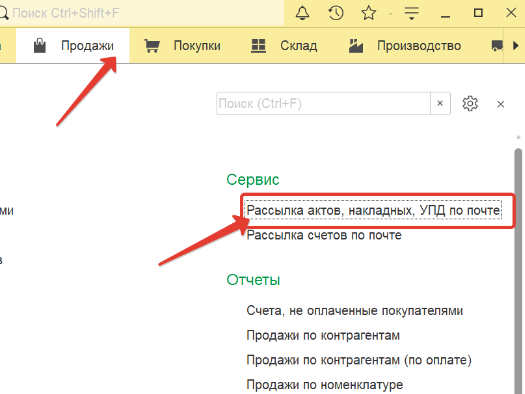Click the shopping bag icon of Продажи

[40, 46]
